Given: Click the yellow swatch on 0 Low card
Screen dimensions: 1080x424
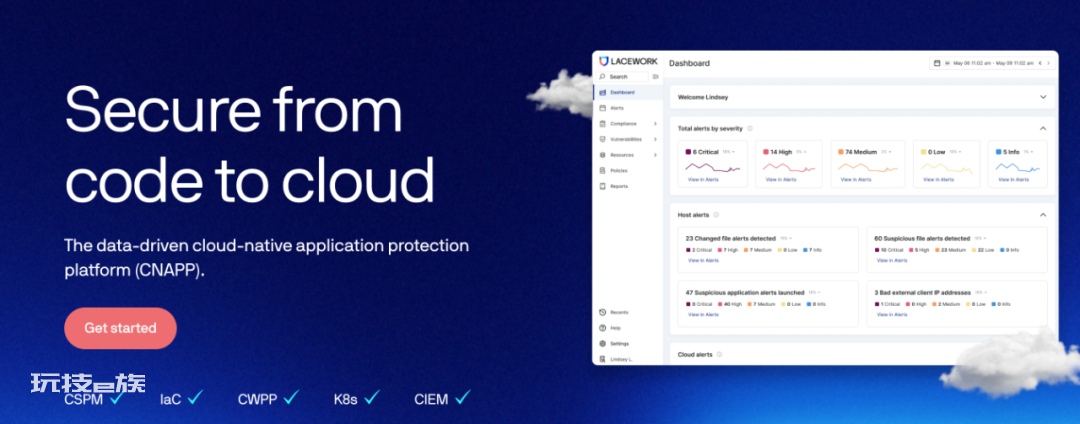Looking at the screenshot, I should pyautogui.click(x=924, y=151).
